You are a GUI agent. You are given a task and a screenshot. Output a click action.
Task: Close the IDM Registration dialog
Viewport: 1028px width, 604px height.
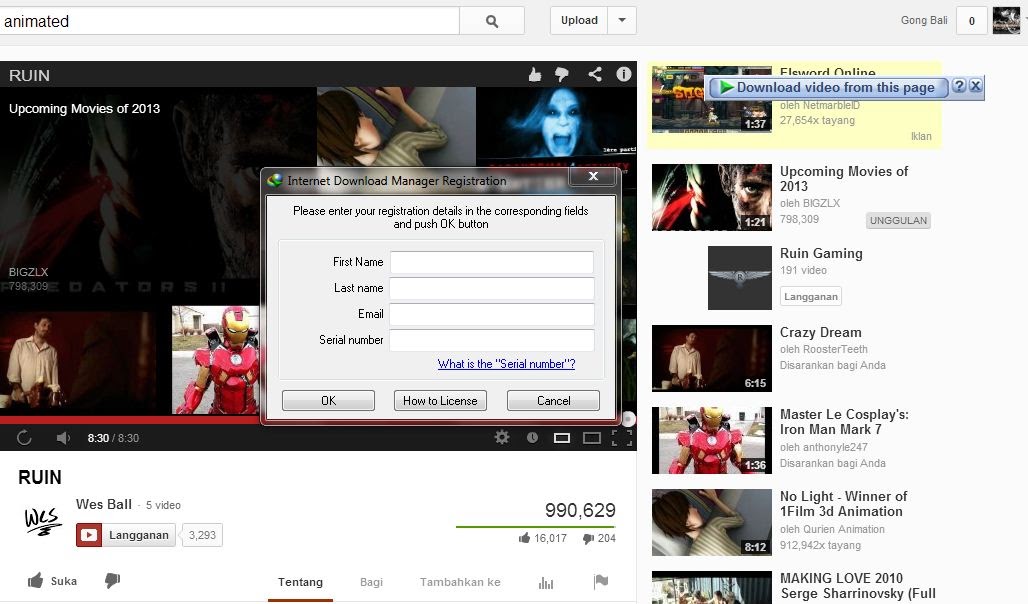593,176
